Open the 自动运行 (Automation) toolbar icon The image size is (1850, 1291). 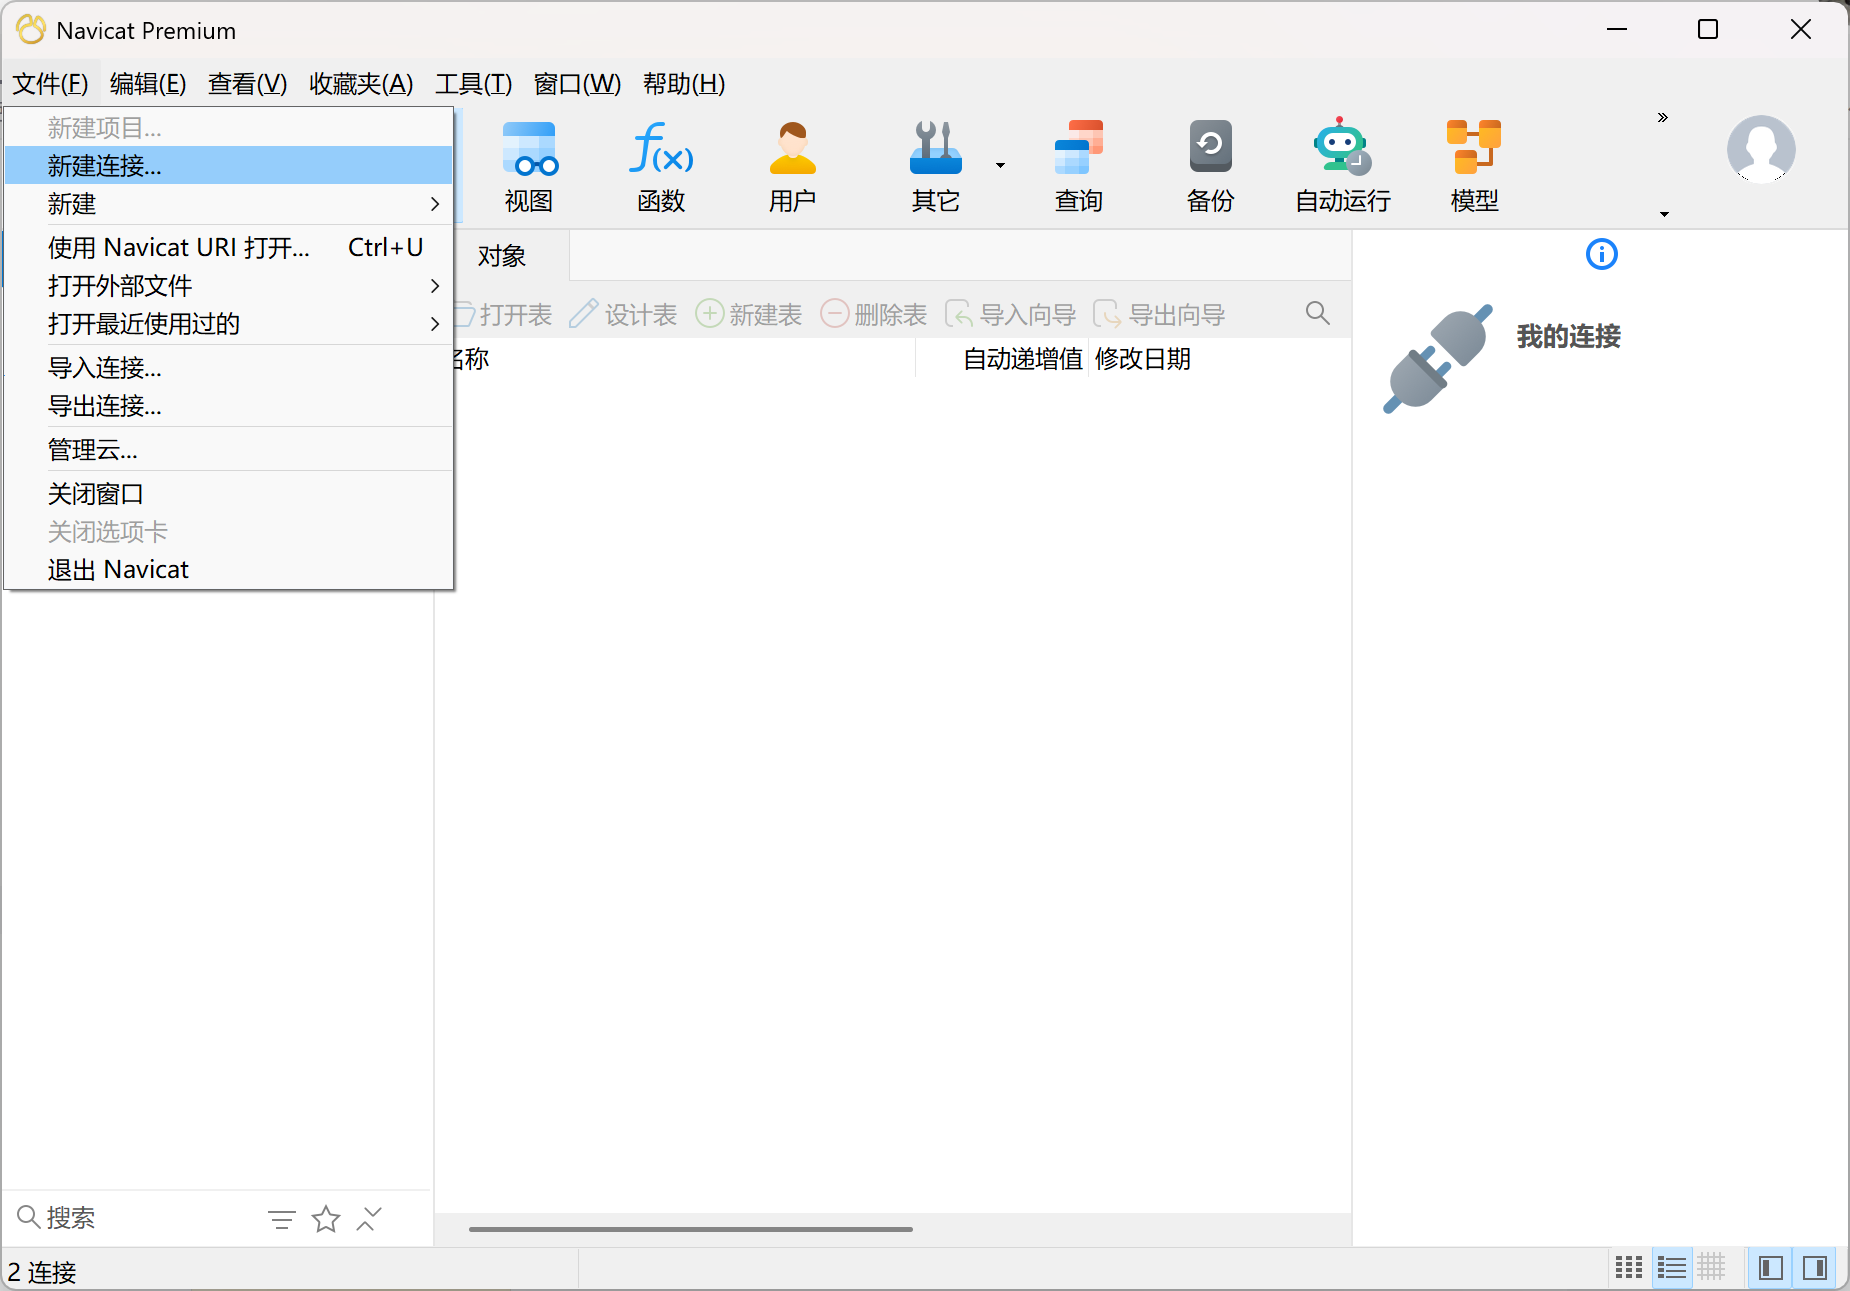[x=1343, y=166]
